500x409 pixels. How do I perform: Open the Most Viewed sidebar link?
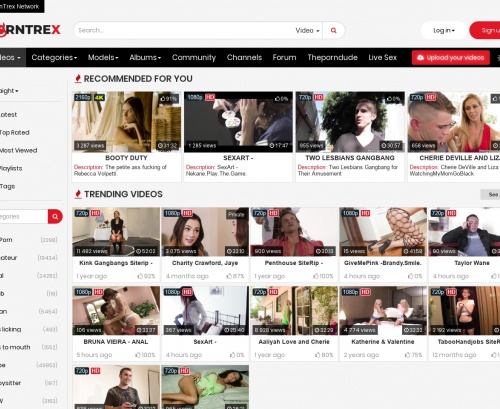click(18, 151)
